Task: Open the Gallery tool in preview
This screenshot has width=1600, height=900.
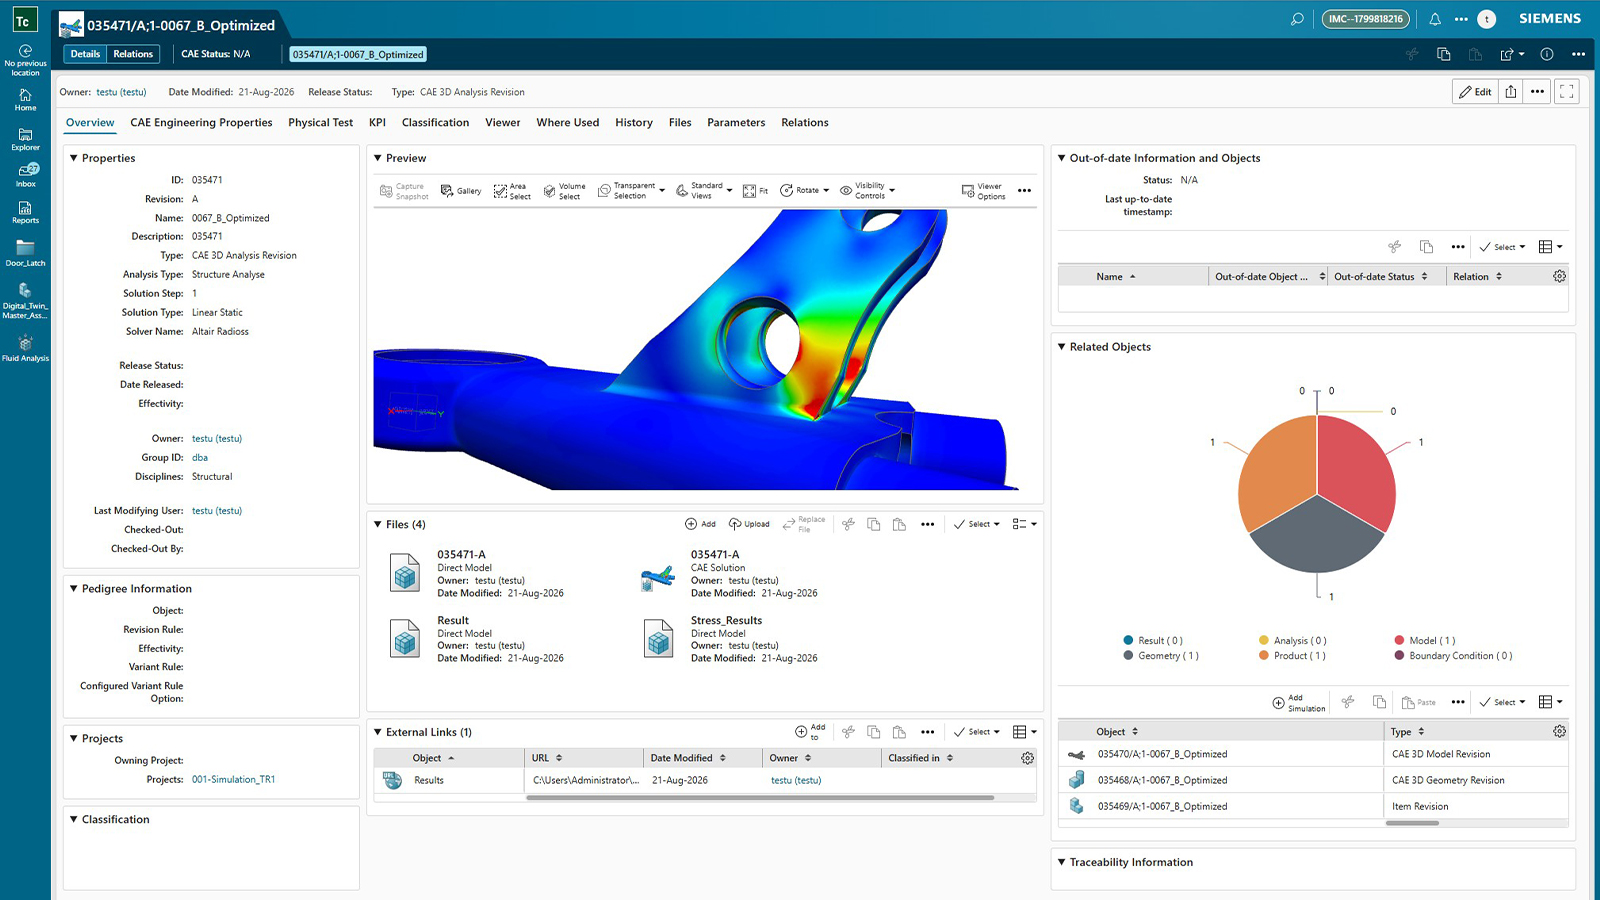Action: coord(461,191)
